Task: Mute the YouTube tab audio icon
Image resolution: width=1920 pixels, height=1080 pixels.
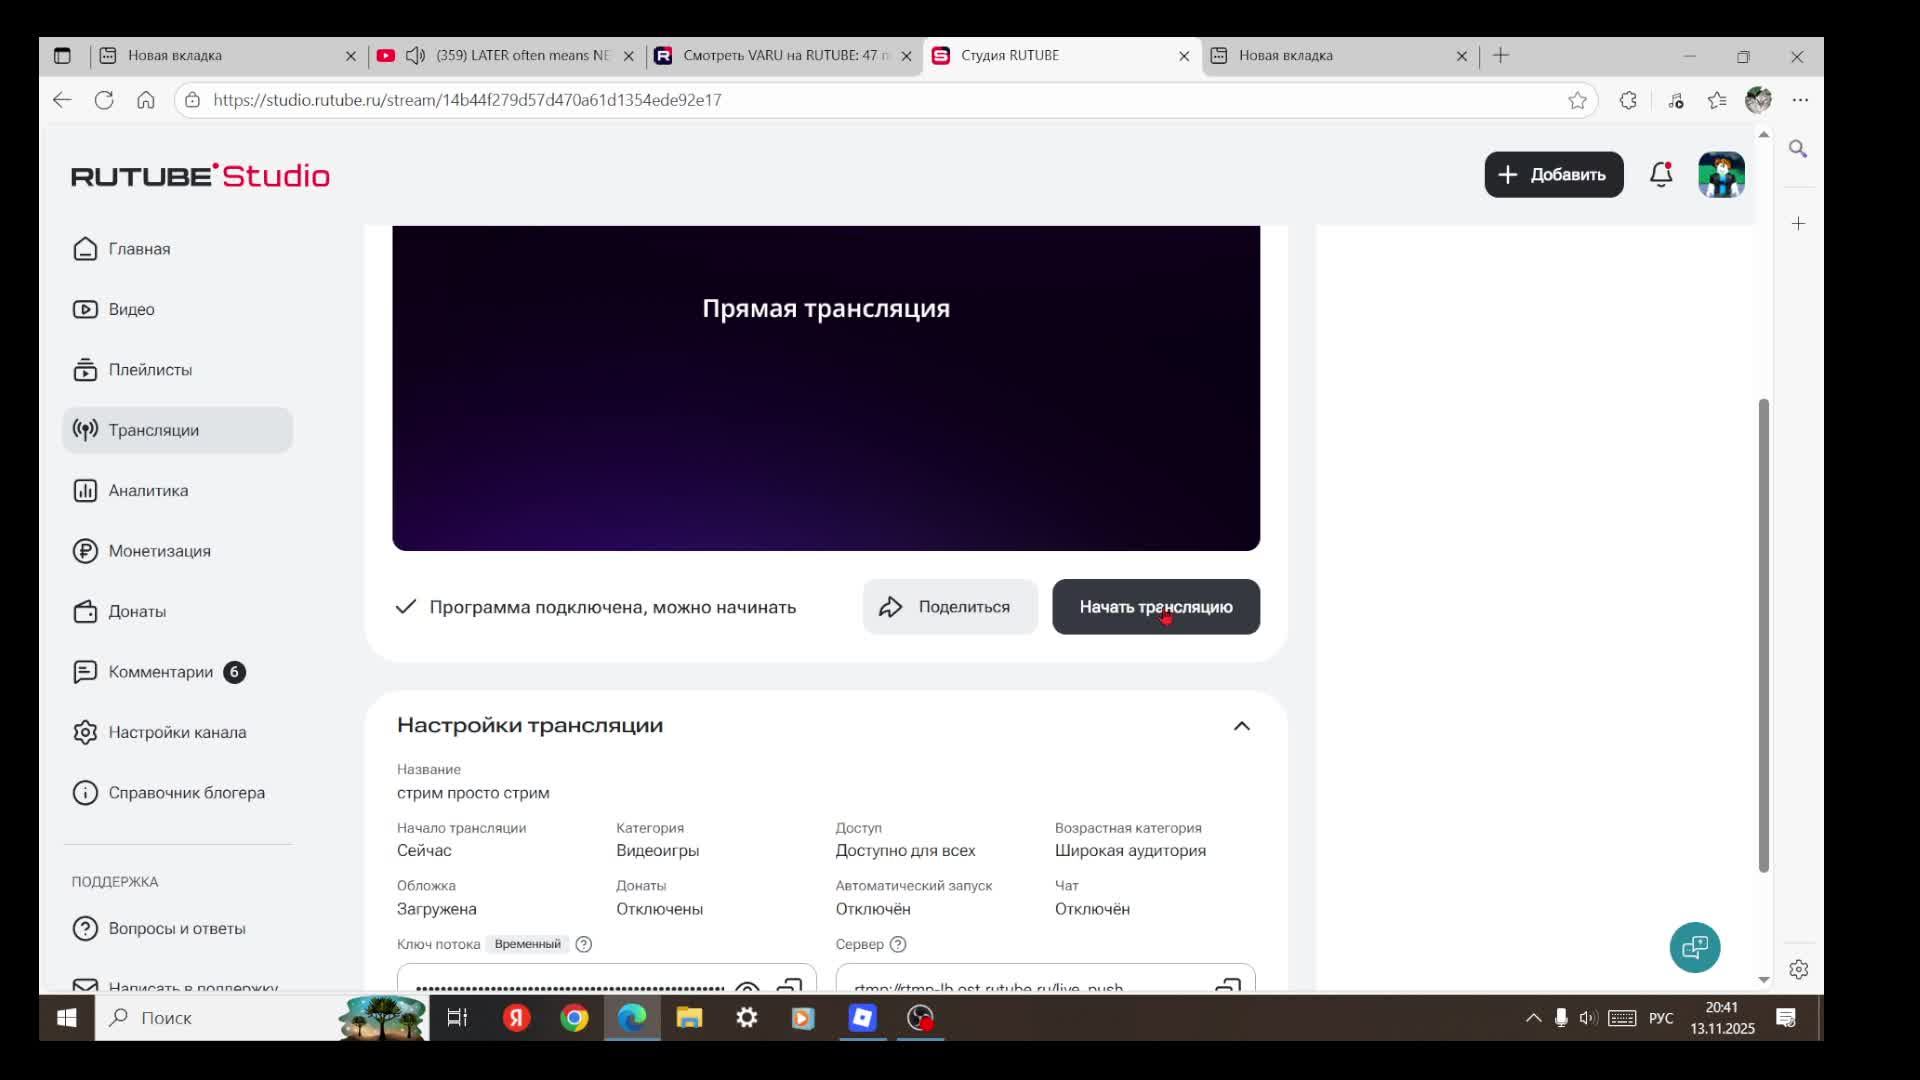Action: [415, 56]
